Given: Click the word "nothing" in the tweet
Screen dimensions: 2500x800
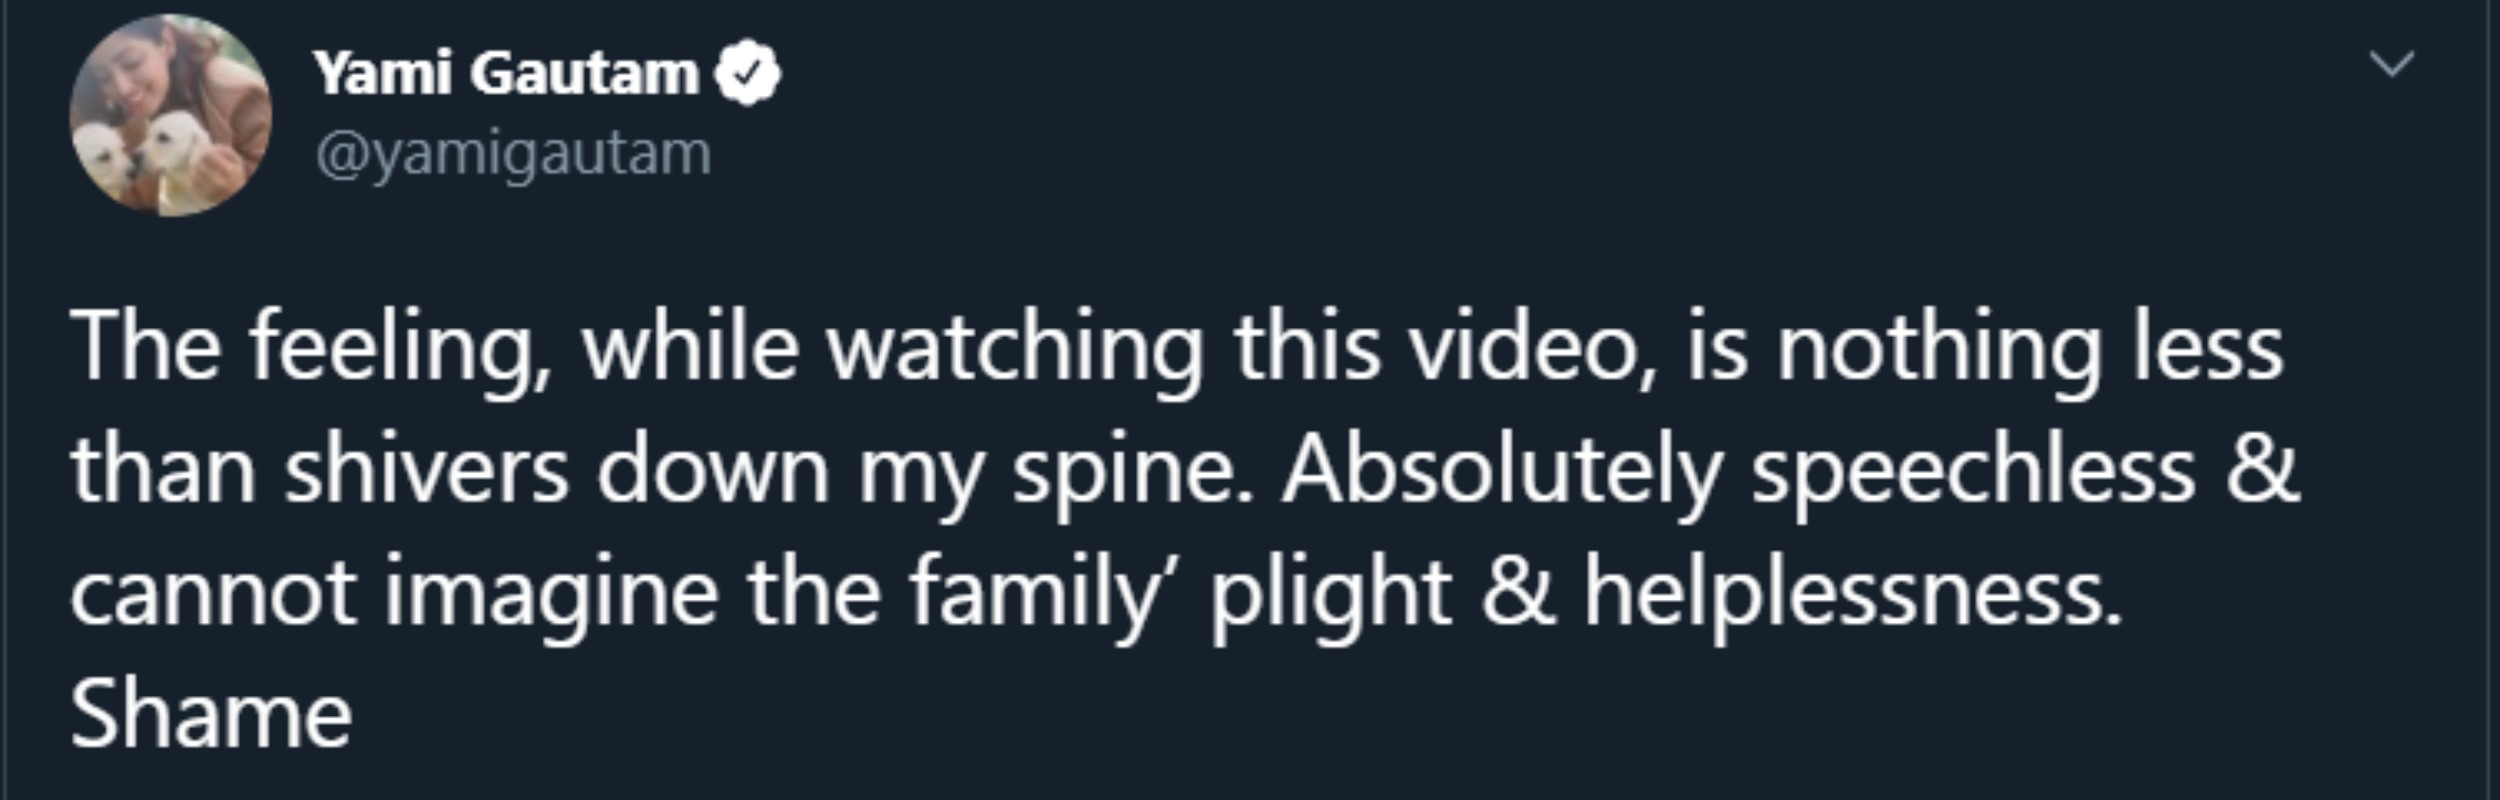Looking at the screenshot, I should 1938,347.
